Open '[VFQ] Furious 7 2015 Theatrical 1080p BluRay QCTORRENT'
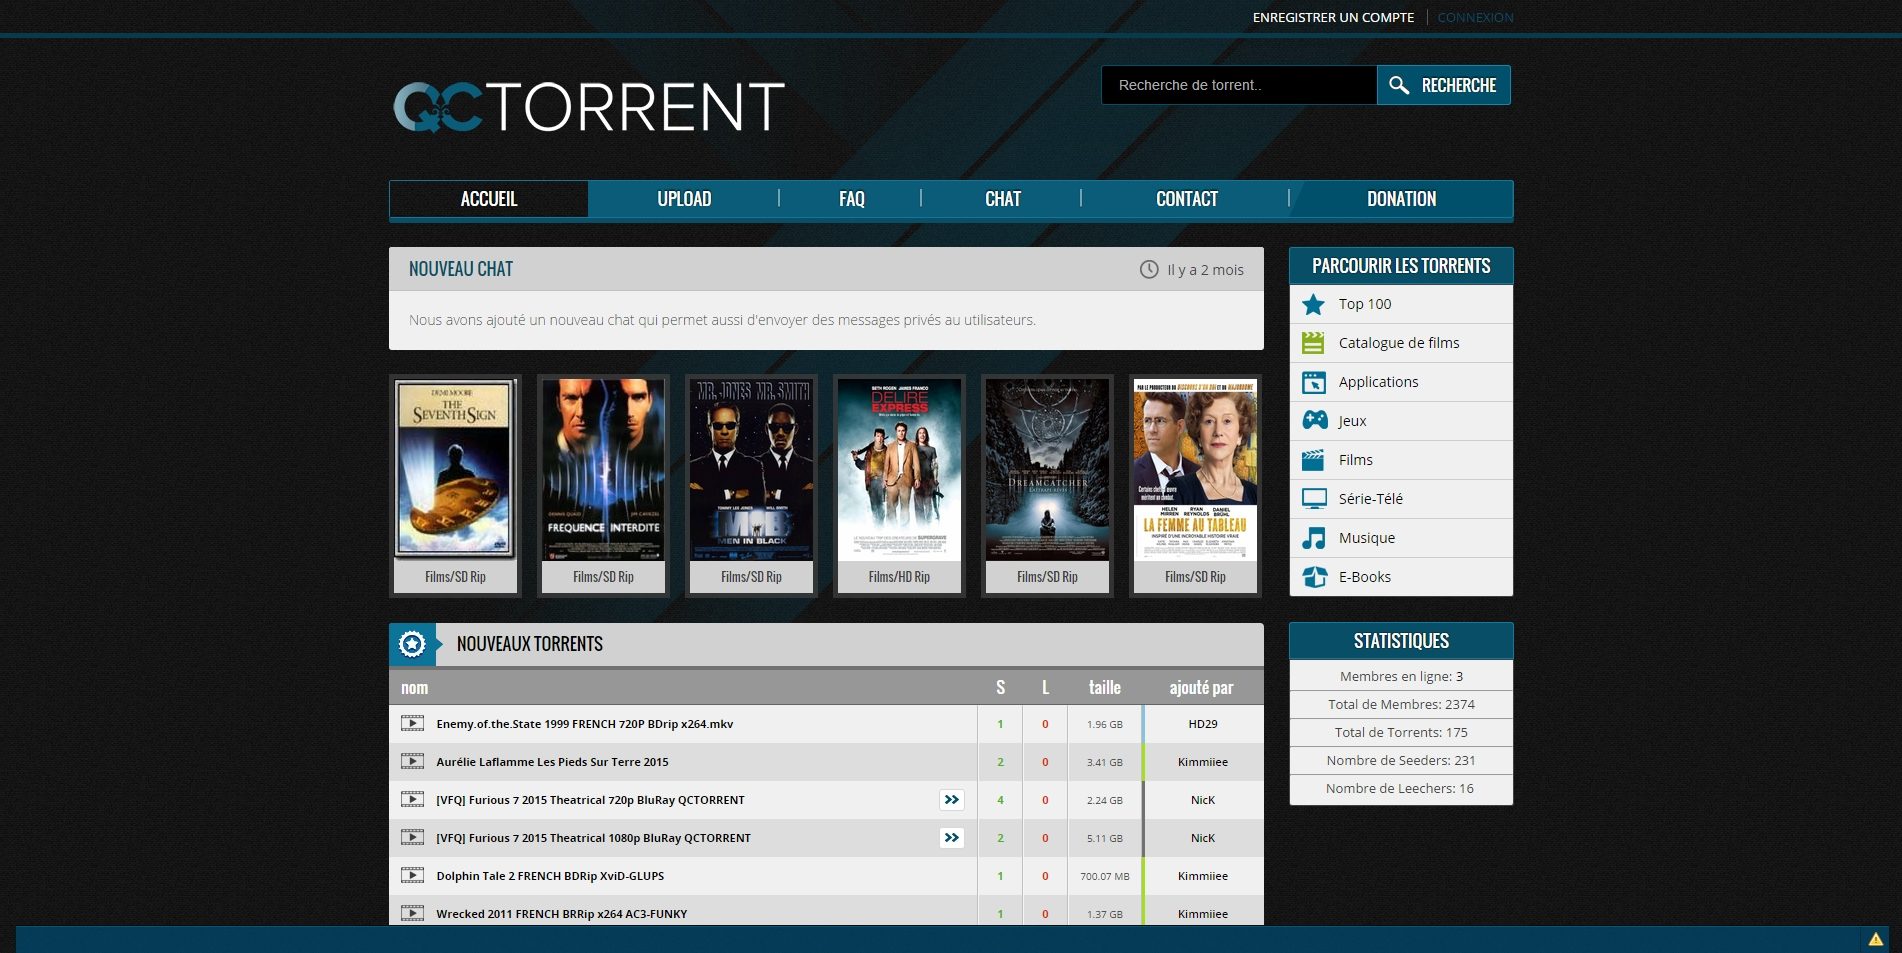Image resolution: width=1902 pixels, height=953 pixels. [593, 838]
